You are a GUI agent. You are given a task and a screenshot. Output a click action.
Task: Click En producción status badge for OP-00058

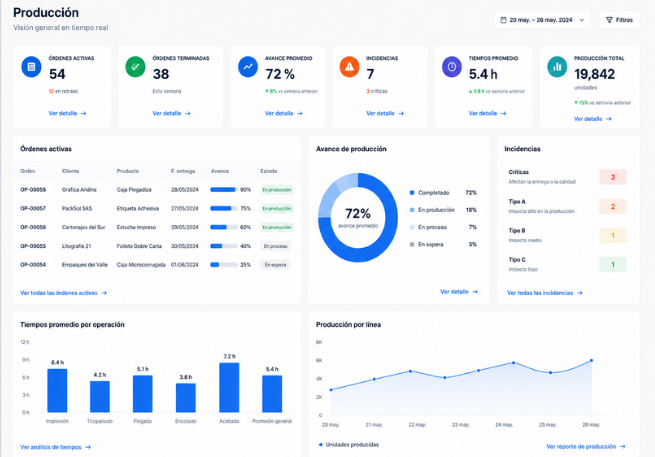pyautogui.click(x=277, y=190)
